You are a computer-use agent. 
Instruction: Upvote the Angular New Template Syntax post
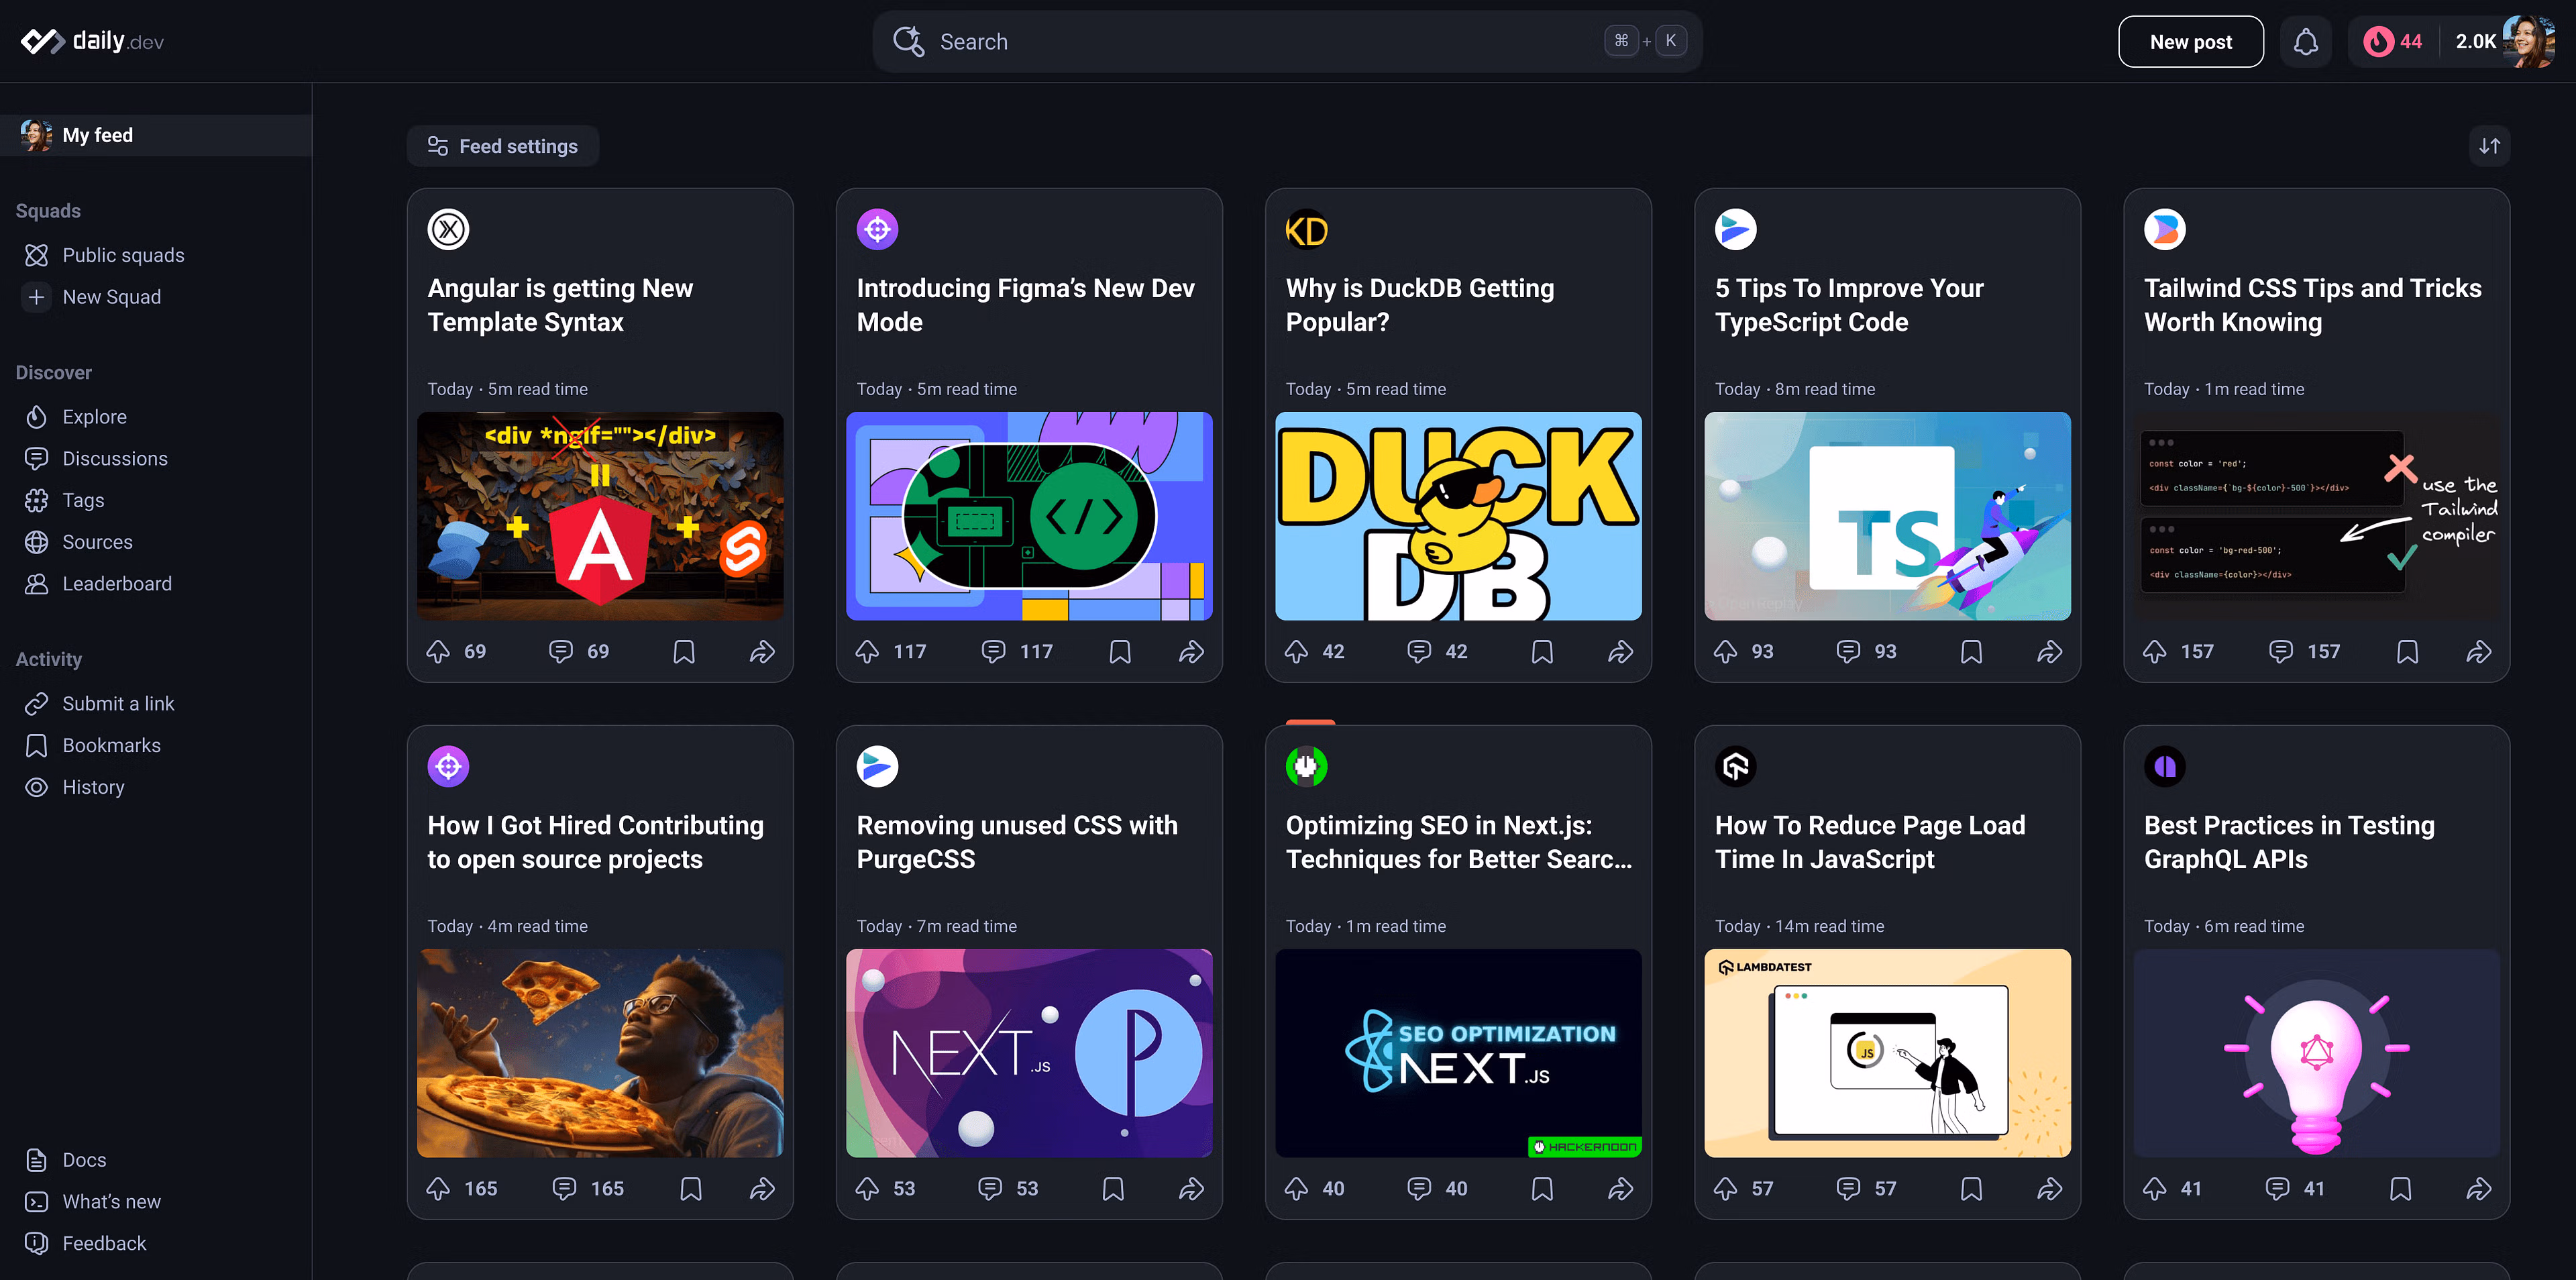pyautogui.click(x=438, y=652)
